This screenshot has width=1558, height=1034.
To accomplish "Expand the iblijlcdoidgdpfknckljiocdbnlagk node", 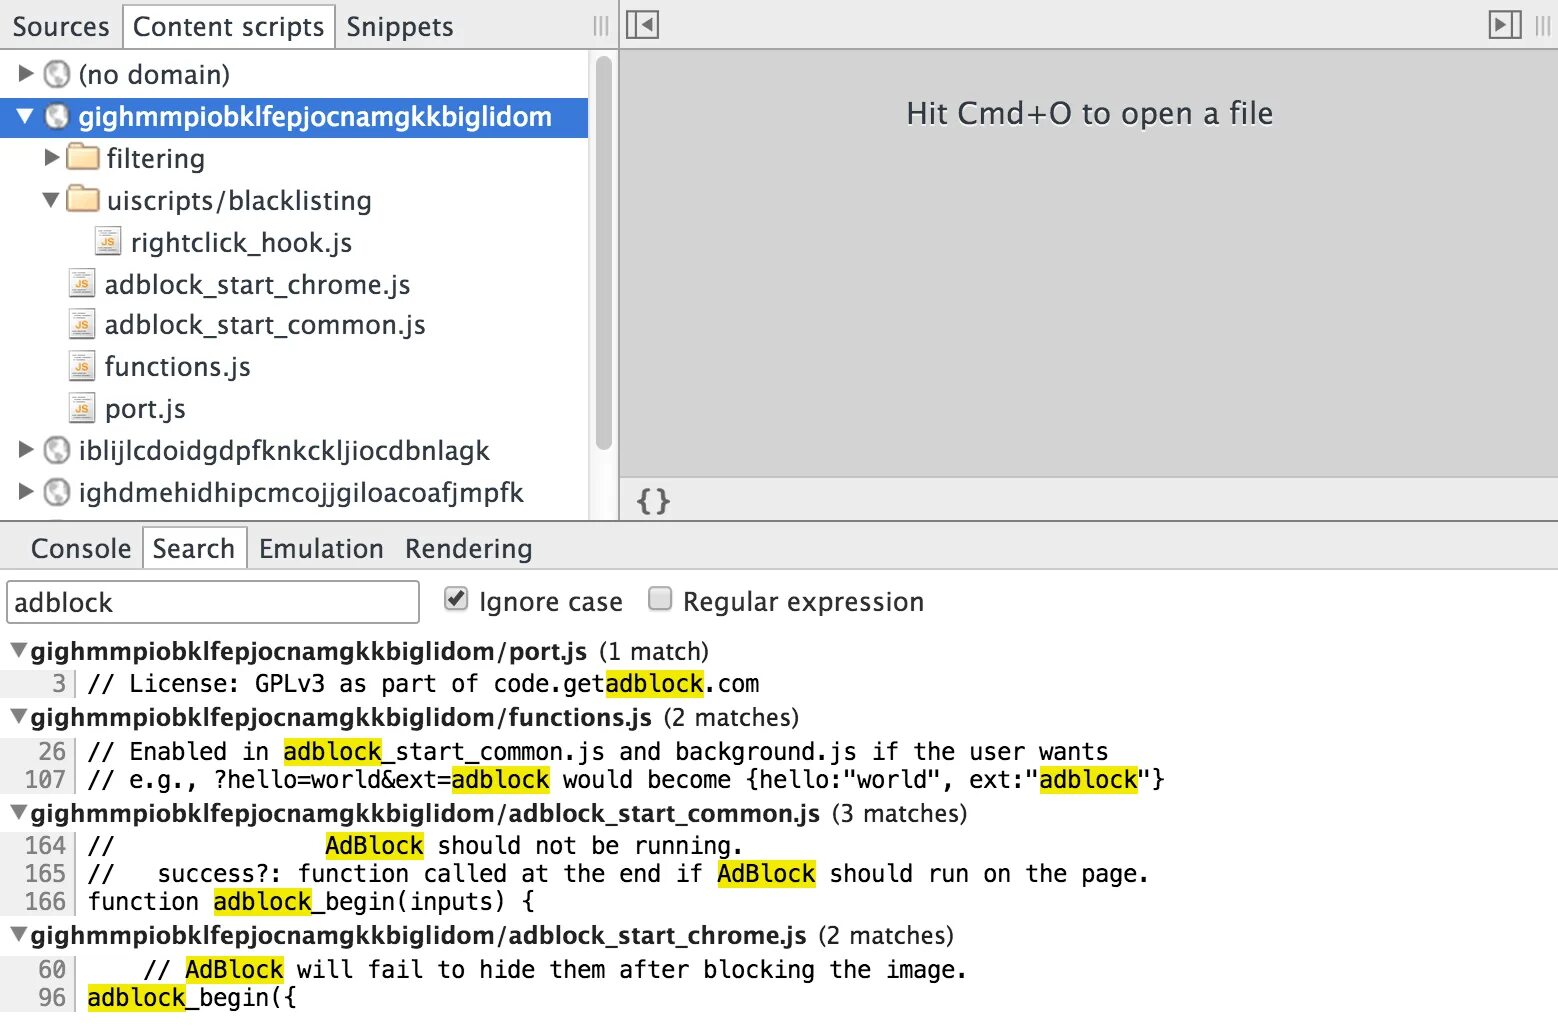I will (26, 450).
